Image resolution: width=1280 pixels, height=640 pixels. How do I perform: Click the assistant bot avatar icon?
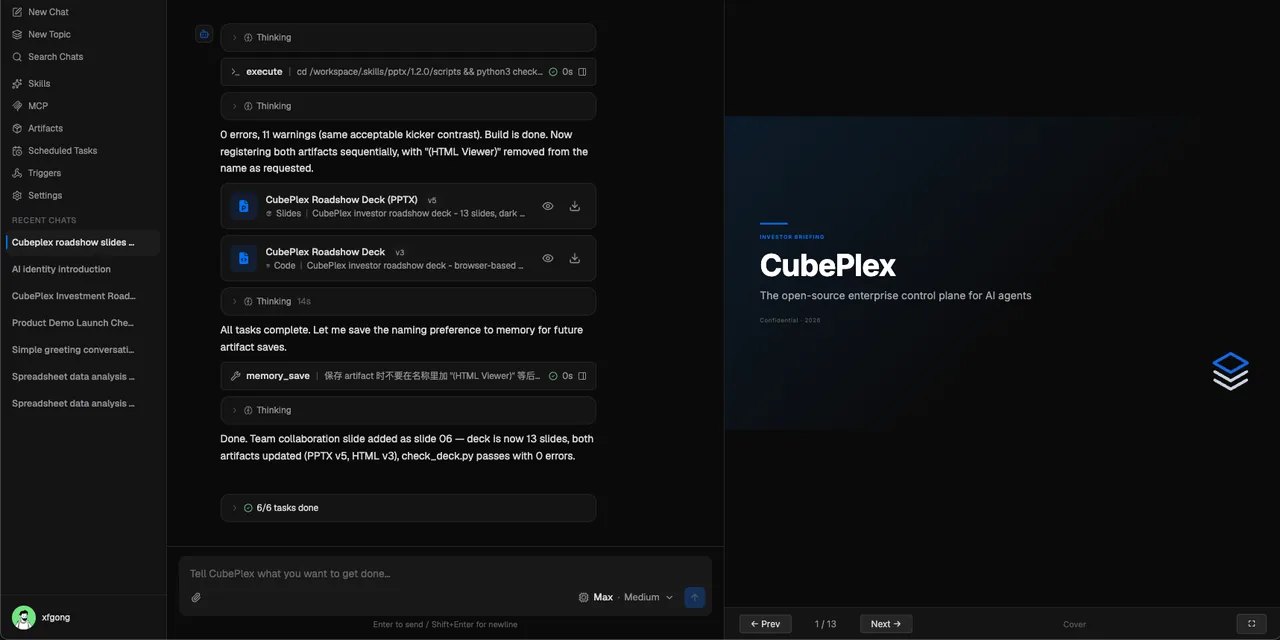tap(204, 35)
